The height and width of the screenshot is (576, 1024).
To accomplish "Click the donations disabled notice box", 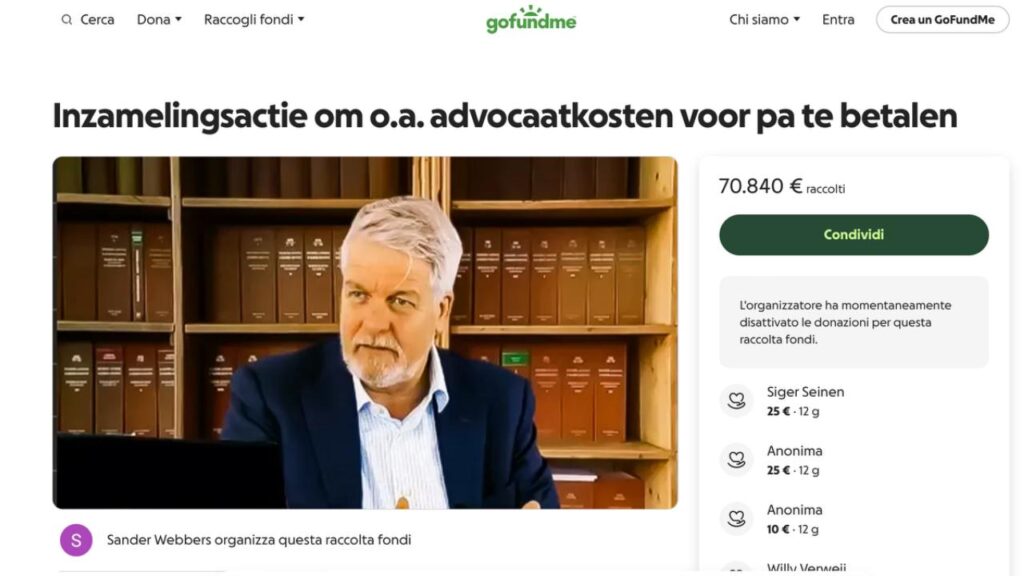I will coord(854,322).
